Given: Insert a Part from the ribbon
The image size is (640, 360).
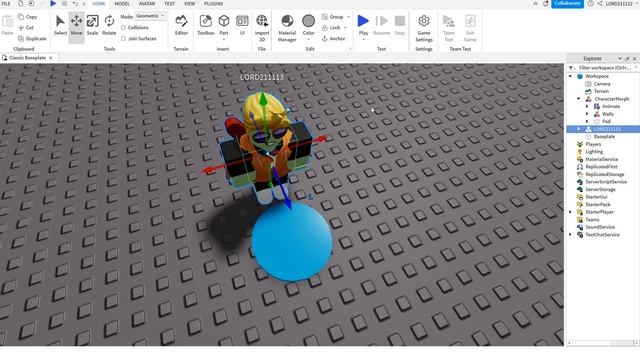Looking at the screenshot, I should pyautogui.click(x=224, y=25).
